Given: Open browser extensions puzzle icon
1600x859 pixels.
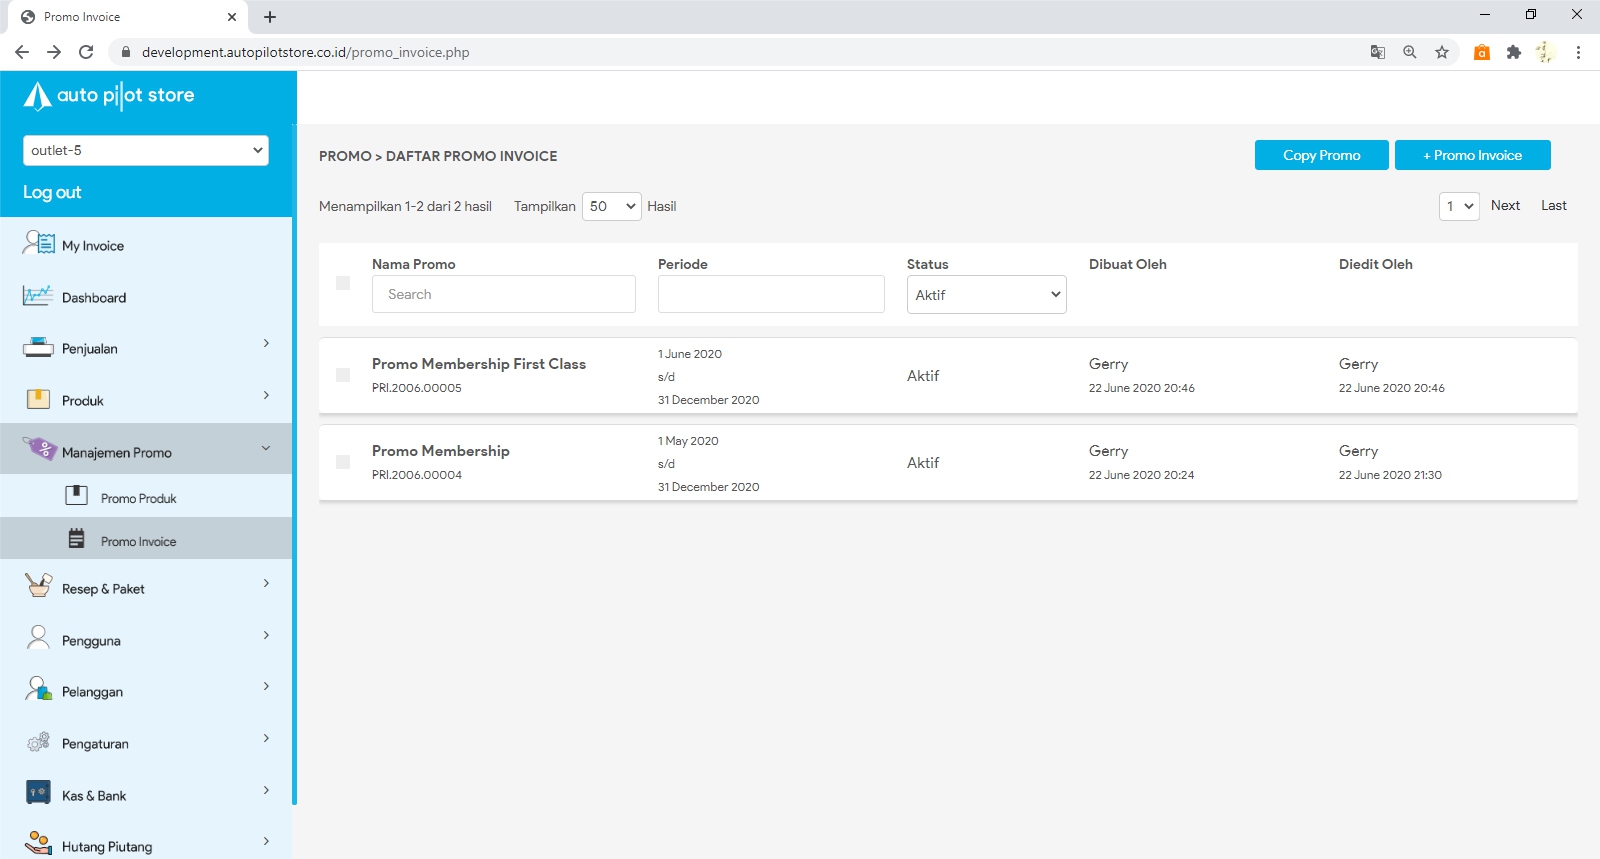Looking at the screenshot, I should [x=1513, y=52].
